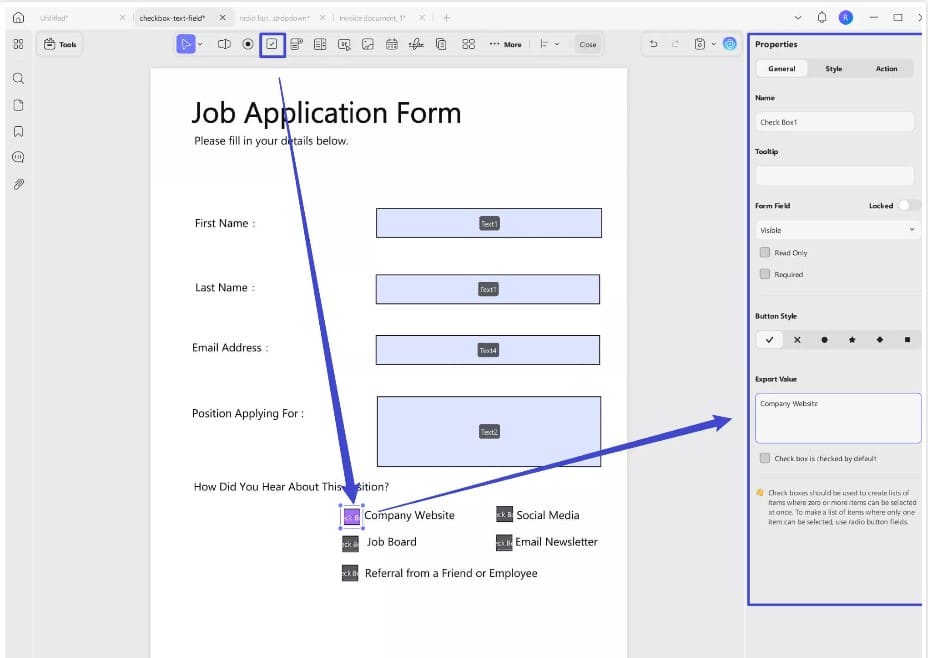The height and width of the screenshot is (658, 928).
Task: Select the radio button tool
Action: [247, 43]
